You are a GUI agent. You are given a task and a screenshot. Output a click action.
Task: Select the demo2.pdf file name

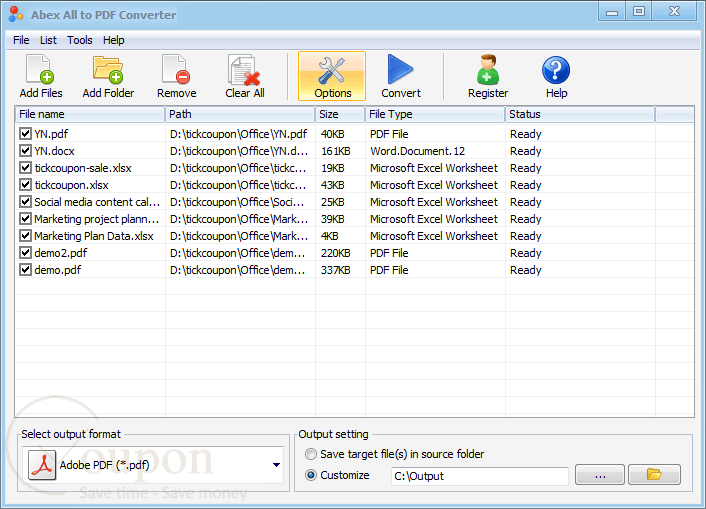click(60, 253)
